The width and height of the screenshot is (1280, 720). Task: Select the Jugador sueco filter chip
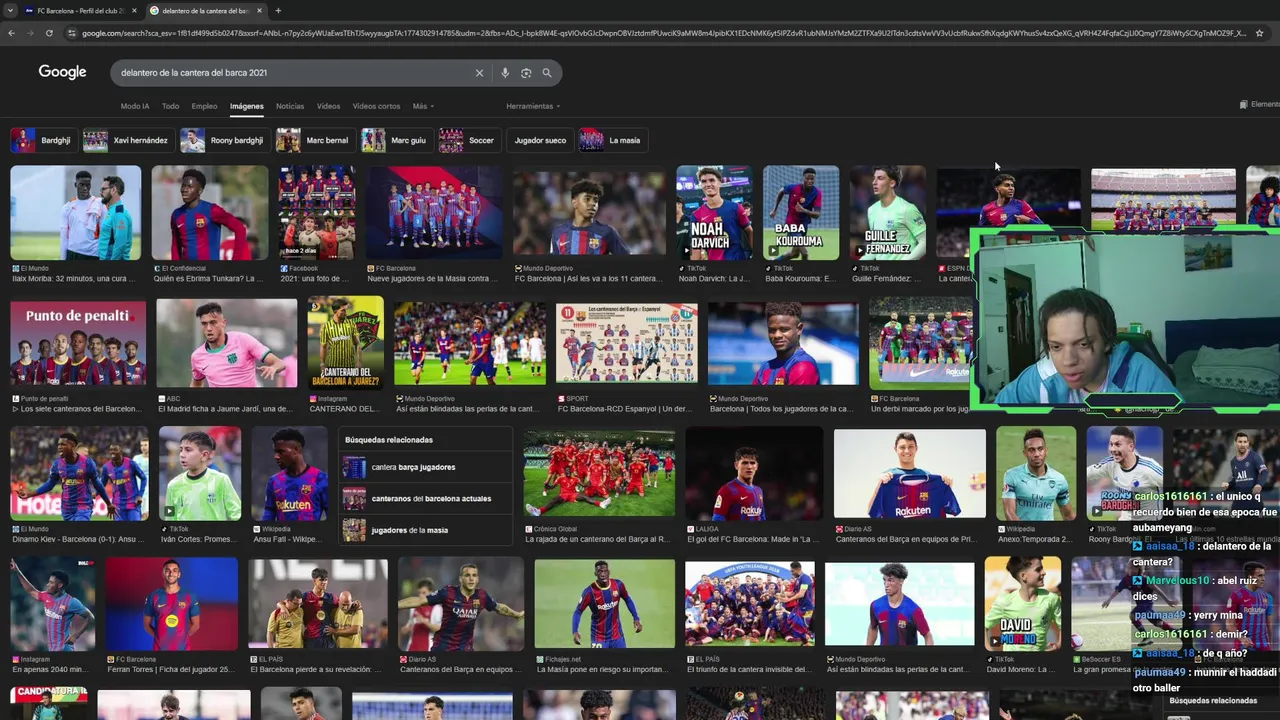tap(540, 140)
